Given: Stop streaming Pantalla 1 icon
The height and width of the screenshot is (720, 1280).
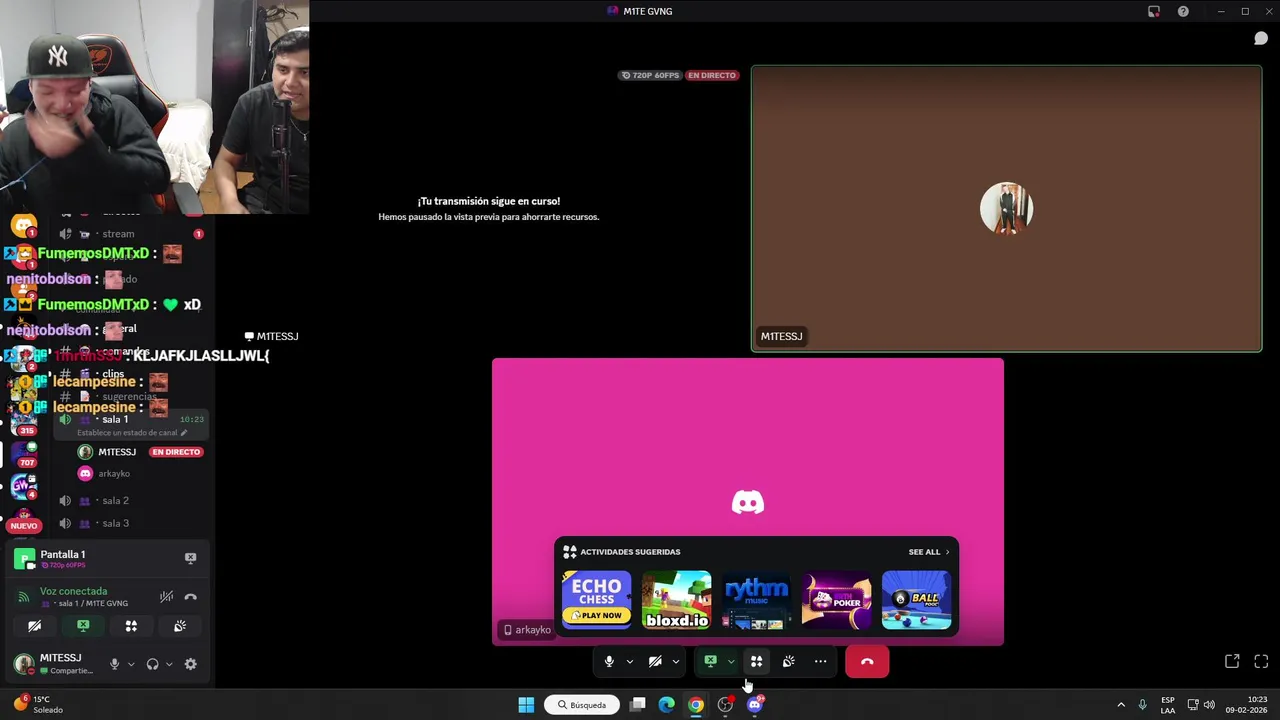Looking at the screenshot, I should (x=191, y=558).
